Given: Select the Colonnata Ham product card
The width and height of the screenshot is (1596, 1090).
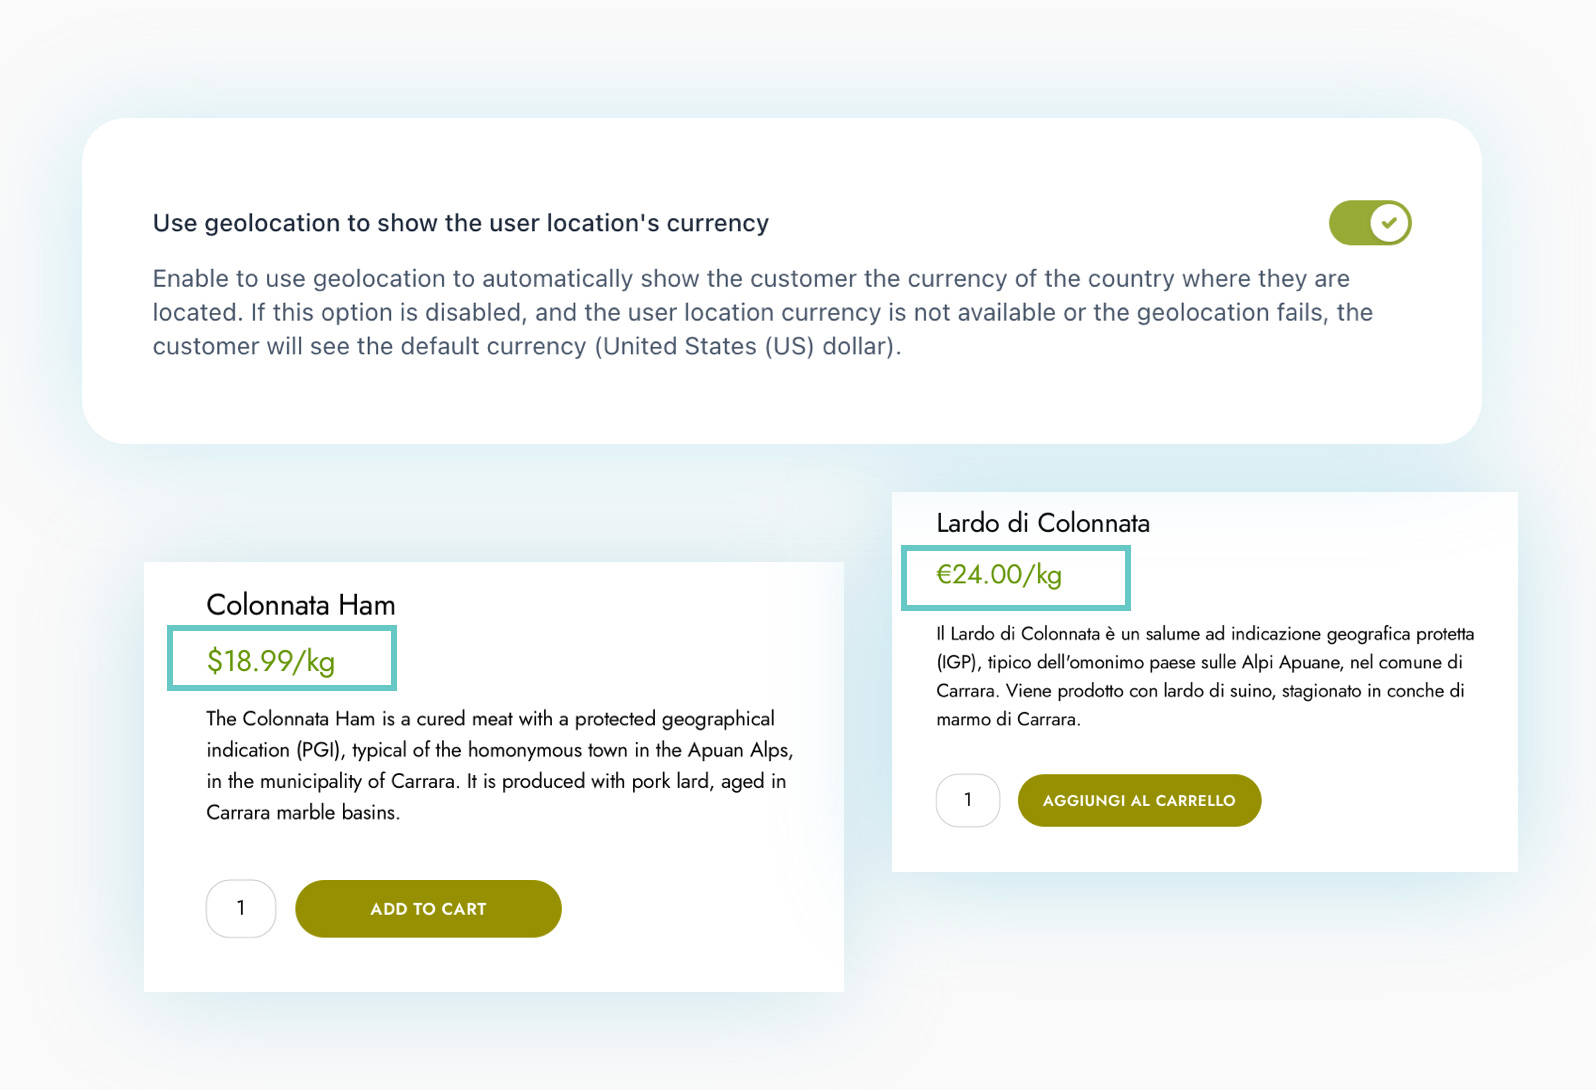Looking at the screenshot, I should [x=494, y=776].
